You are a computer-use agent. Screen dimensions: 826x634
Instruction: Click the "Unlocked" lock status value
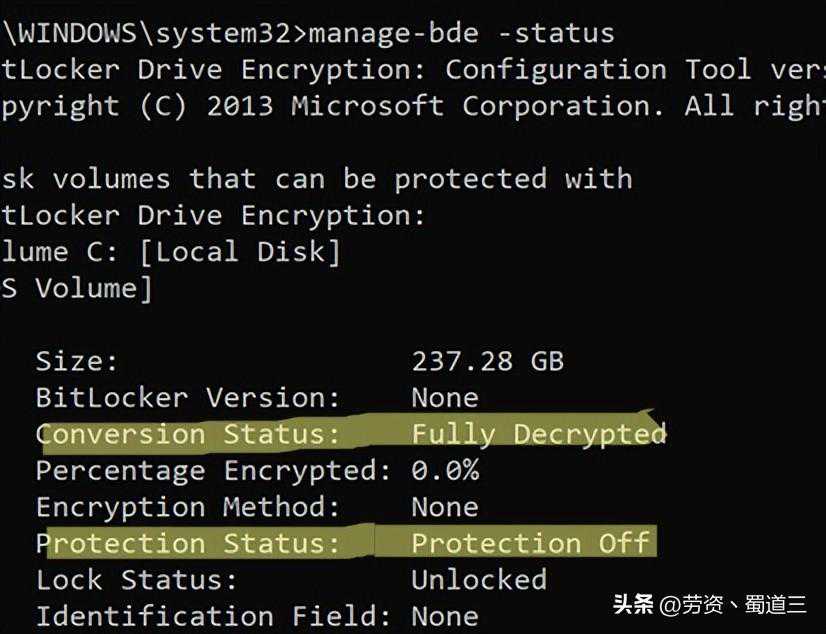click(479, 579)
